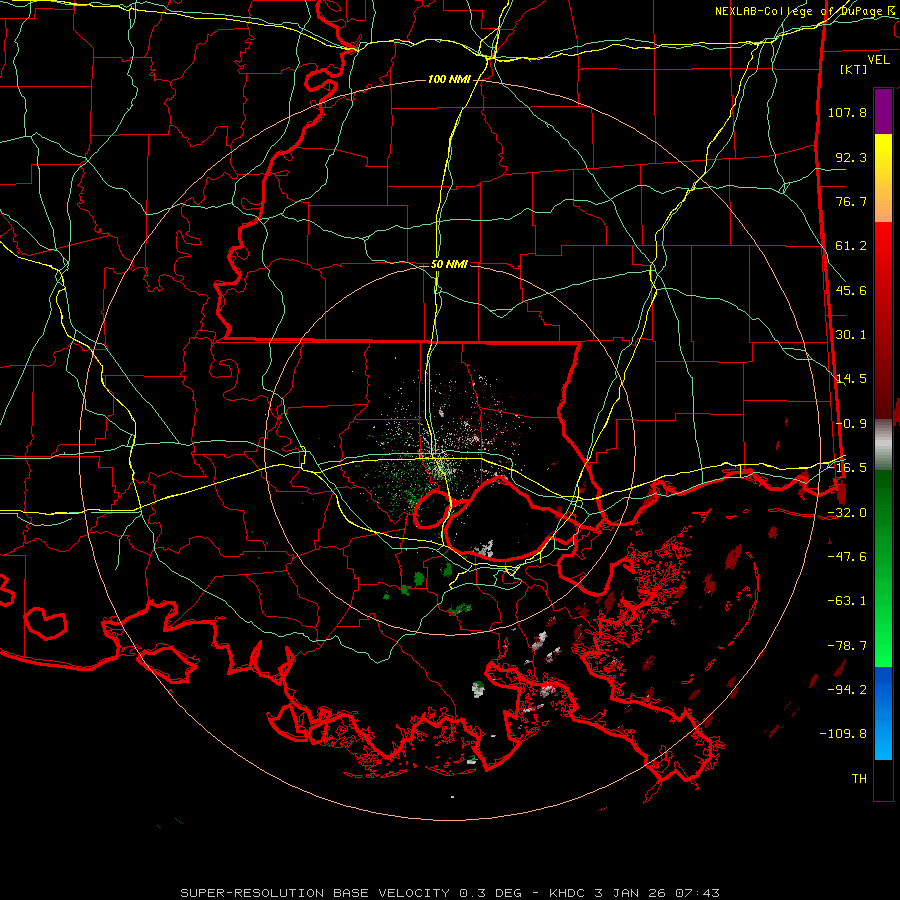900x900 pixels.
Task: Pick the yellow-orange segment of the velocity scale
Action: click(883, 178)
